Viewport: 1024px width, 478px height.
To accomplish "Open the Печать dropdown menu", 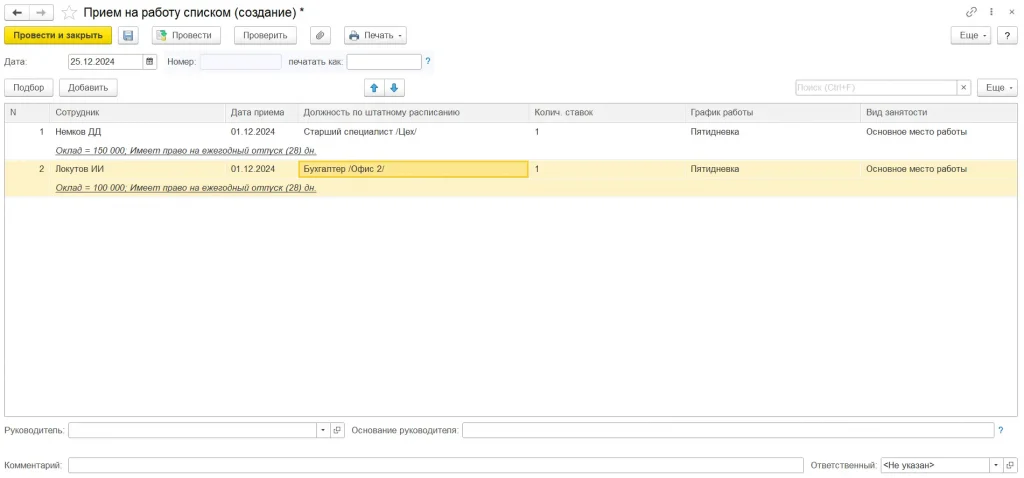I will [x=375, y=35].
